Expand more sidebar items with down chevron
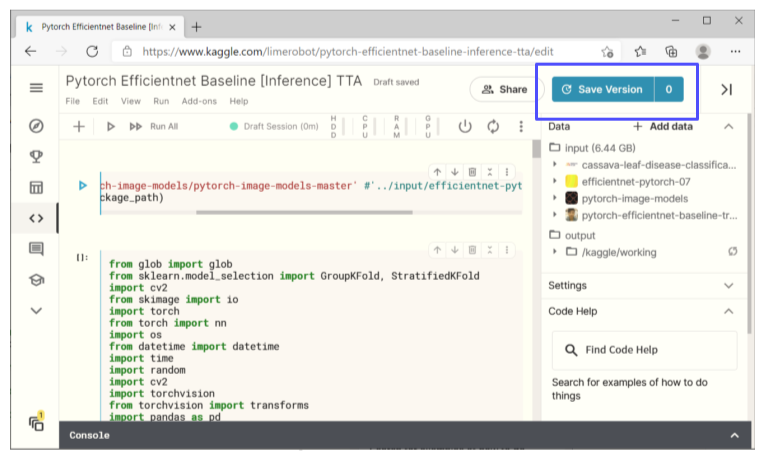Image resolution: width=767 pixels, height=460 pixels. [x=36, y=311]
